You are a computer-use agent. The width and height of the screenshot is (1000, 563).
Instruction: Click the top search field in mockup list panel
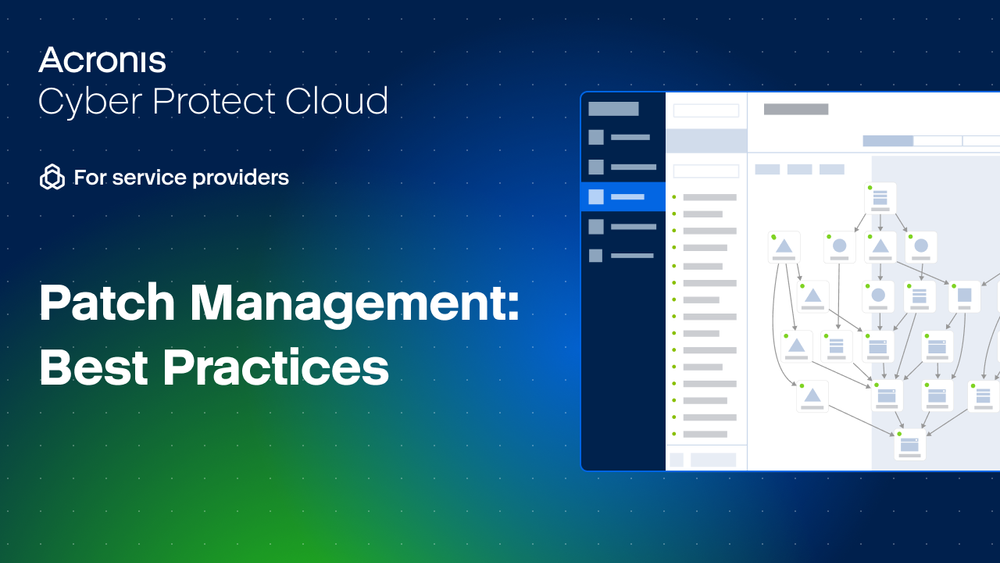[x=706, y=110]
